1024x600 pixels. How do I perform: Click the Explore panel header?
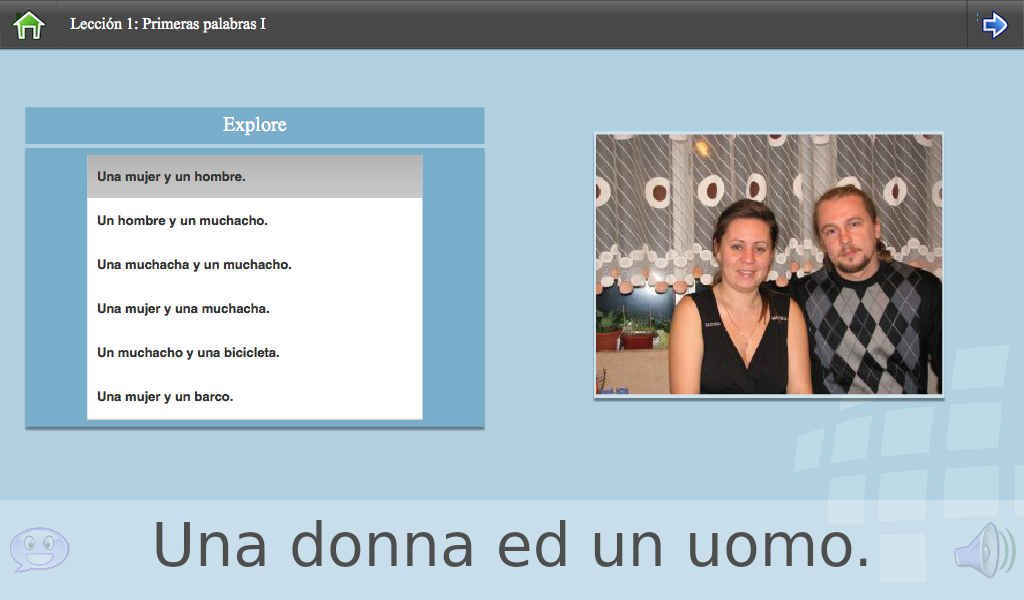[255, 125]
